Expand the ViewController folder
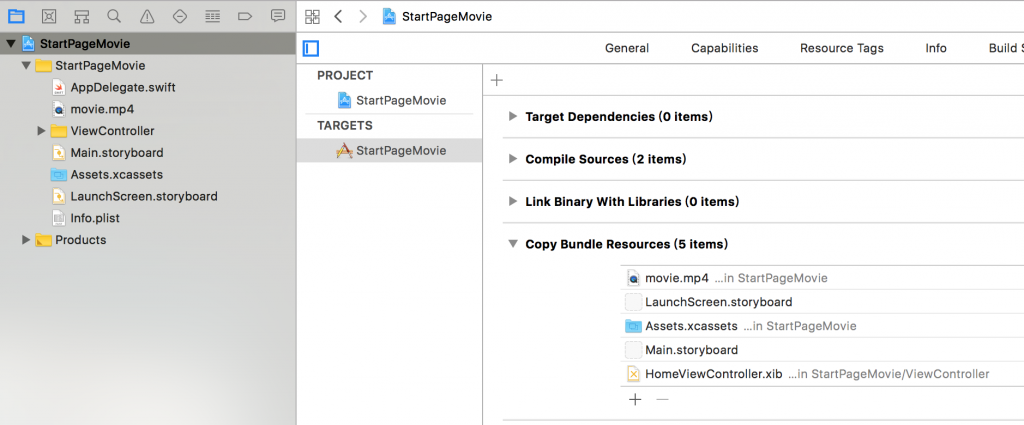This screenshot has height=425, width=1024. click(41, 131)
